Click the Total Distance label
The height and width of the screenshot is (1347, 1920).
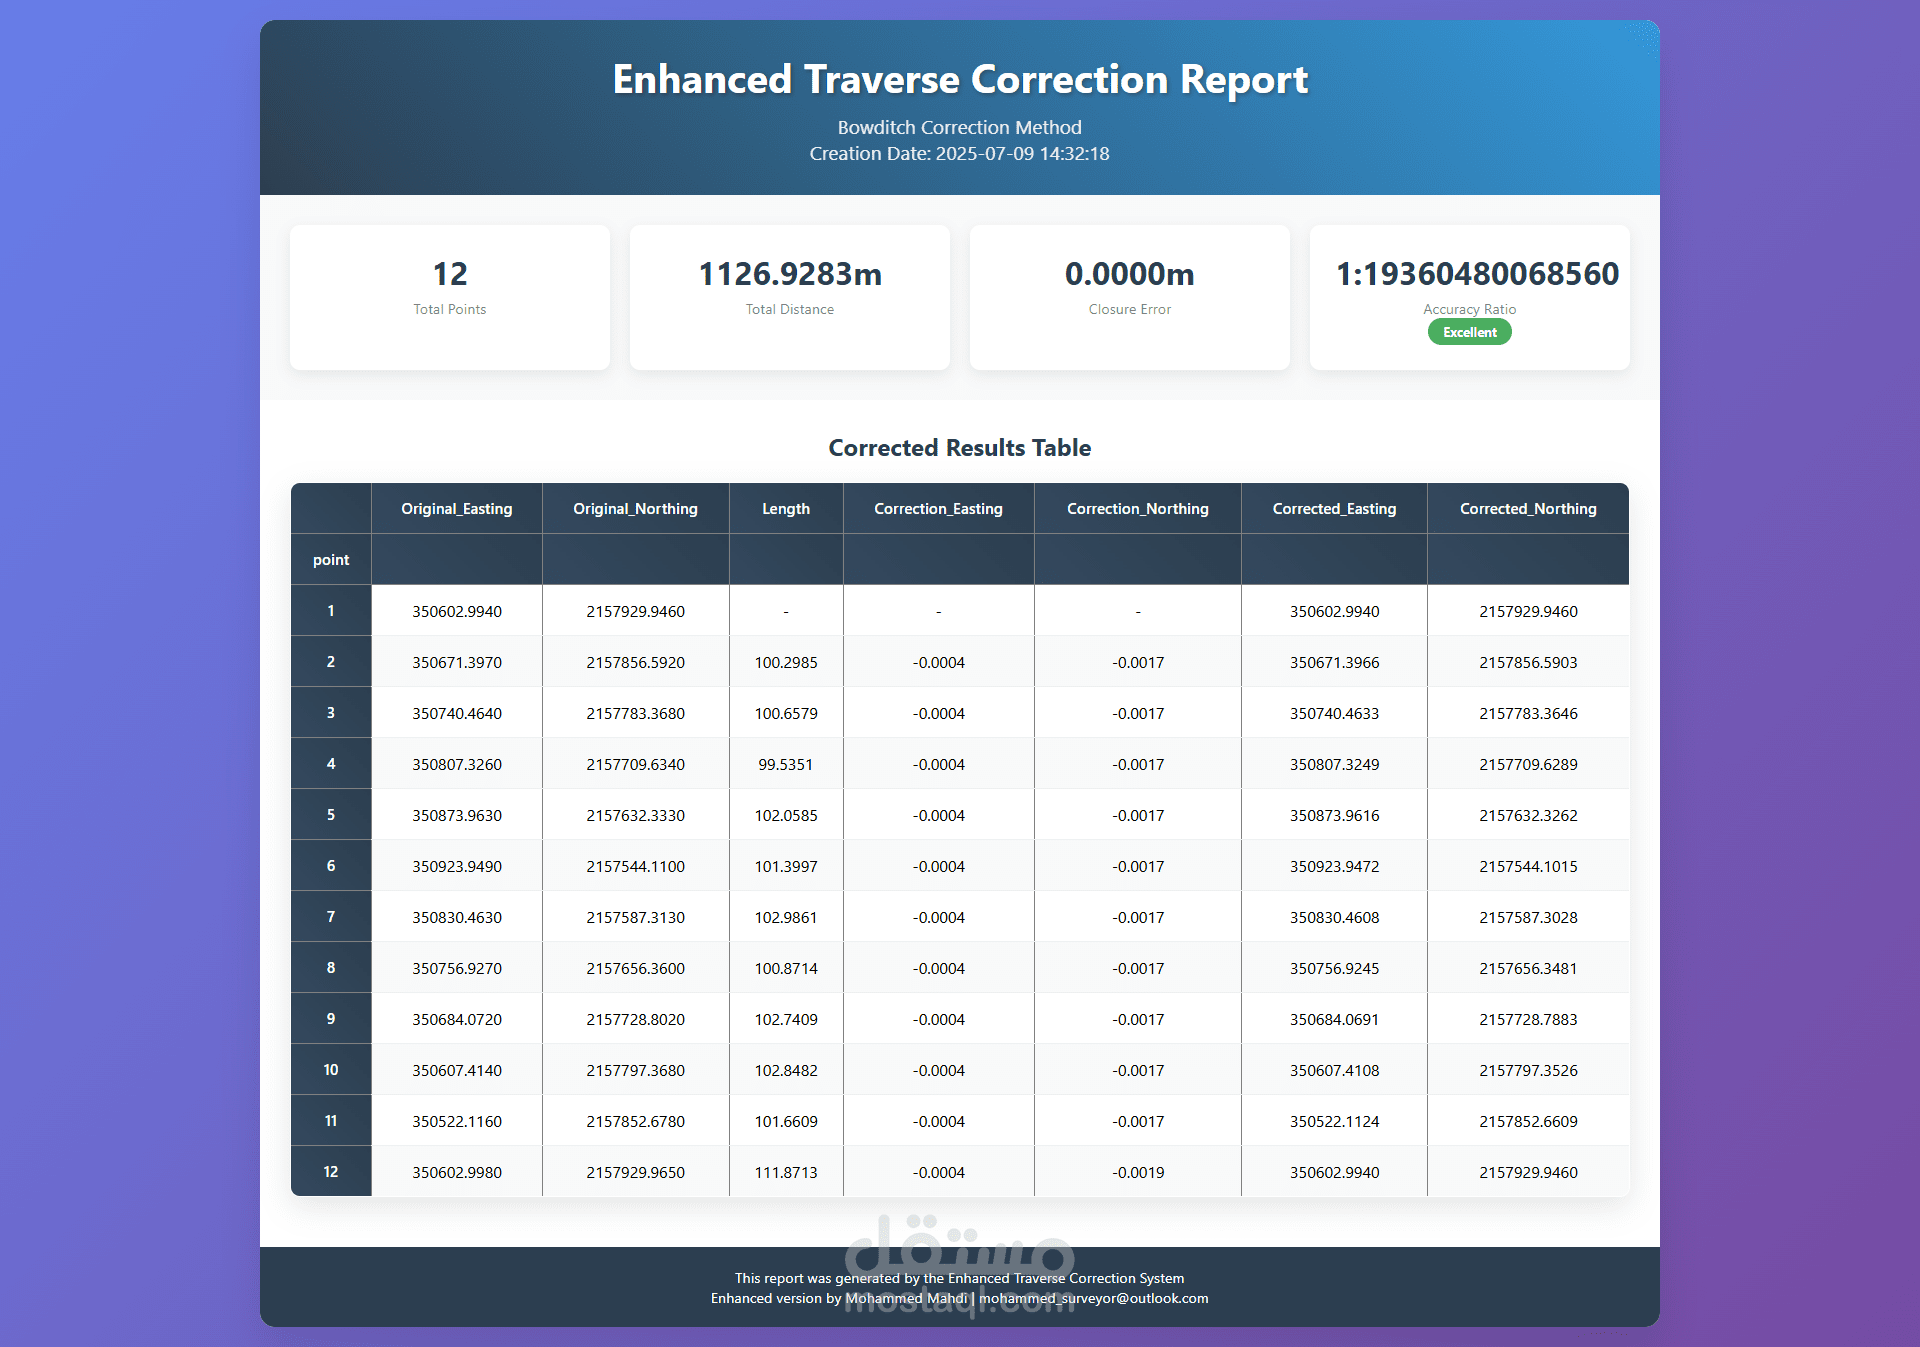[x=790, y=309]
